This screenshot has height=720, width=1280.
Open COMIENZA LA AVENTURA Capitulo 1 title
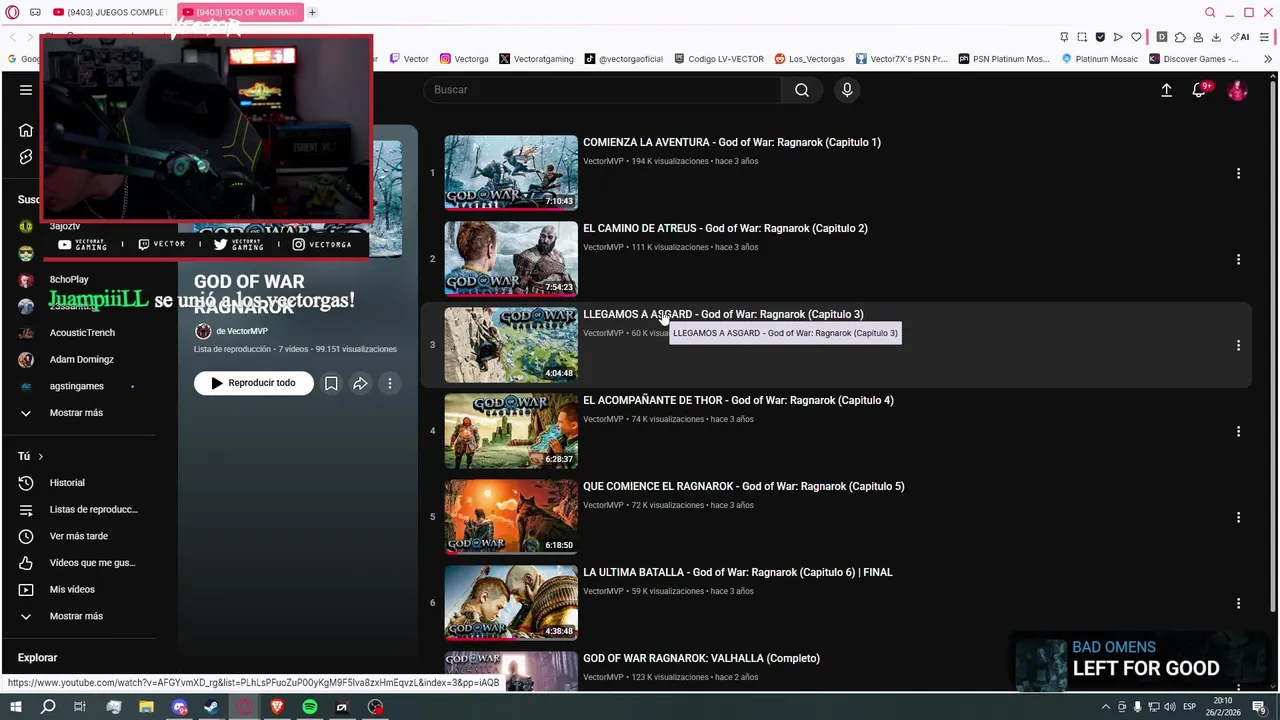coord(732,142)
